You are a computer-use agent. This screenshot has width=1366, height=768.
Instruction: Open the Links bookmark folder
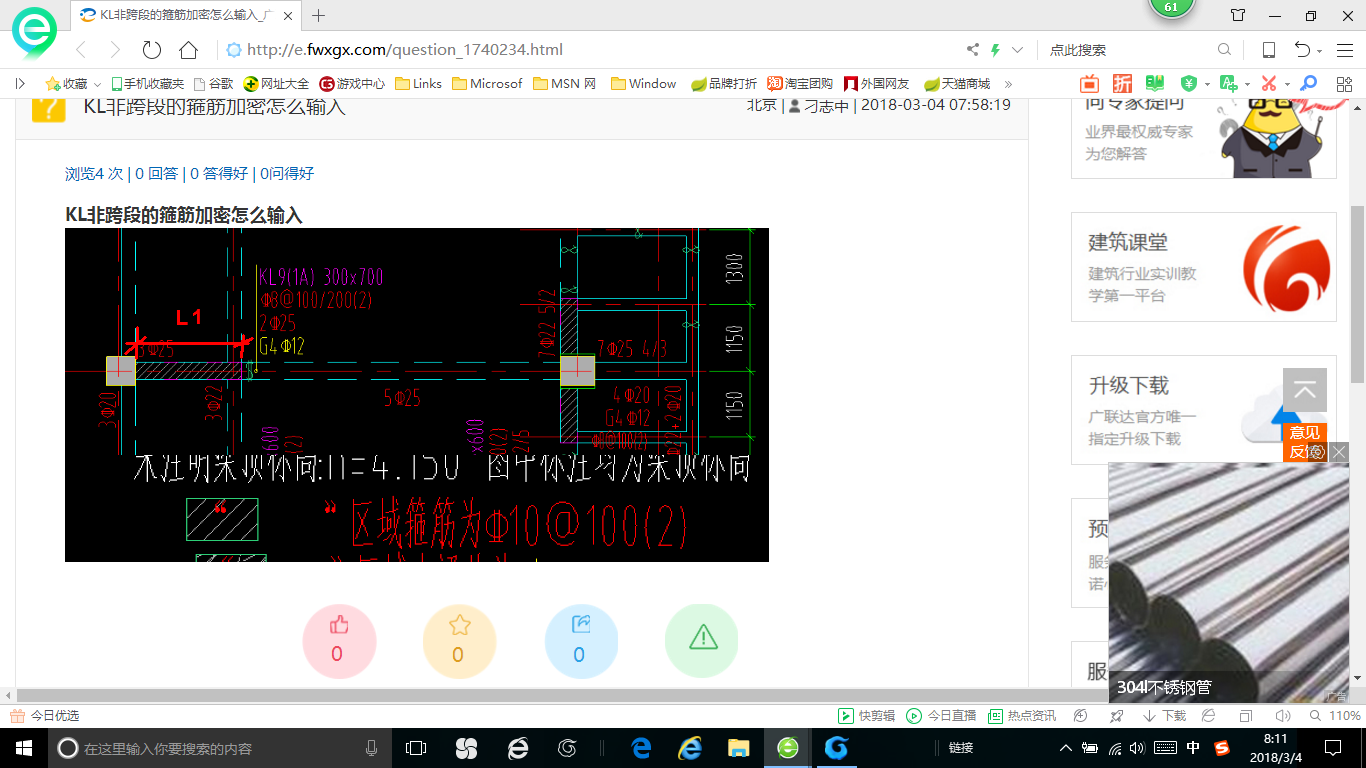(x=419, y=84)
